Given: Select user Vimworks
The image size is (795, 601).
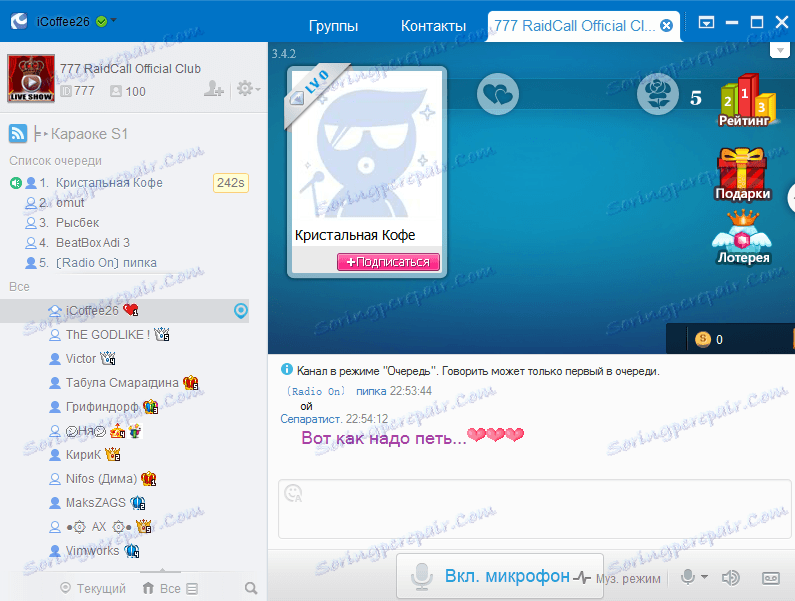Looking at the screenshot, I should point(92,551).
